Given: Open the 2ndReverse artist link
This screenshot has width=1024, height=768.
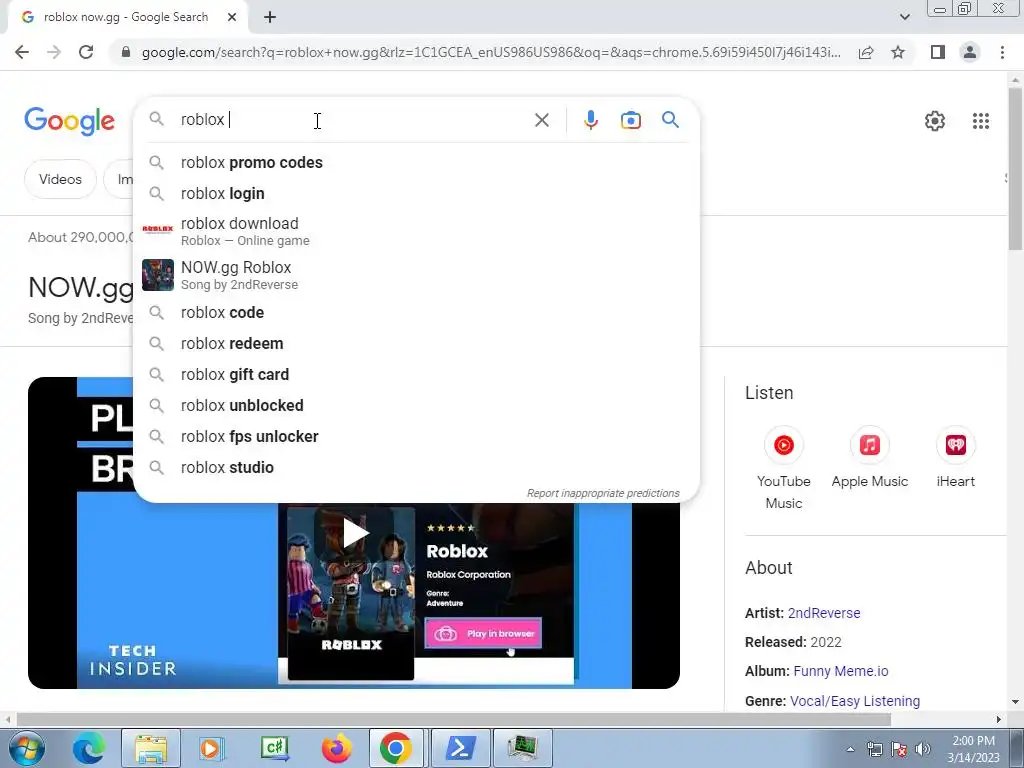Looking at the screenshot, I should click(824, 613).
